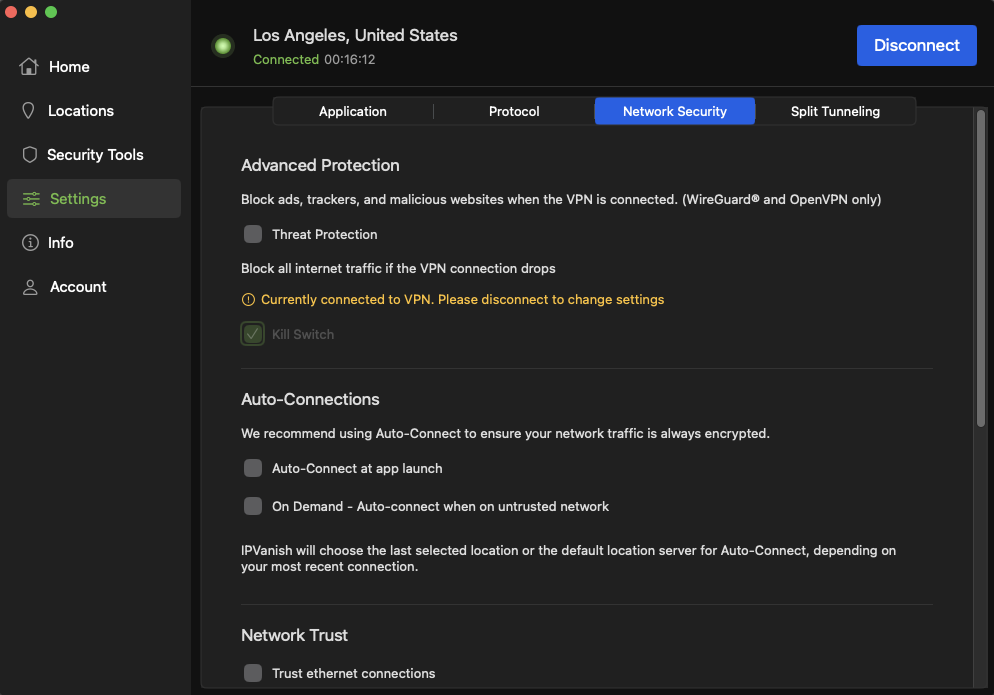Enable On Demand auto-connect for untrusted networks
The width and height of the screenshot is (994, 695).
[x=252, y=506]
